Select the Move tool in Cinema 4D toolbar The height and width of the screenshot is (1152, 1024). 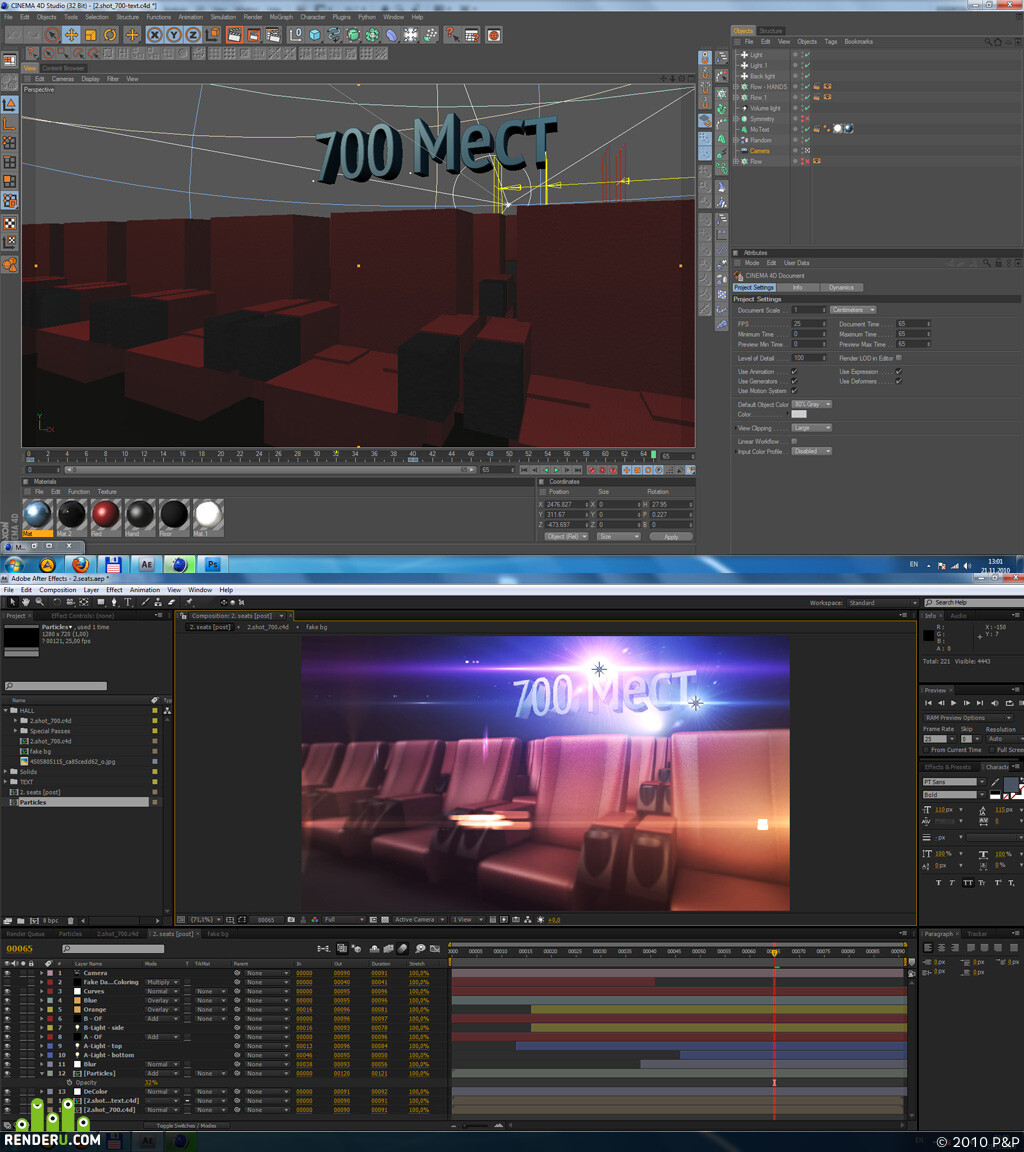click(71, 35)
